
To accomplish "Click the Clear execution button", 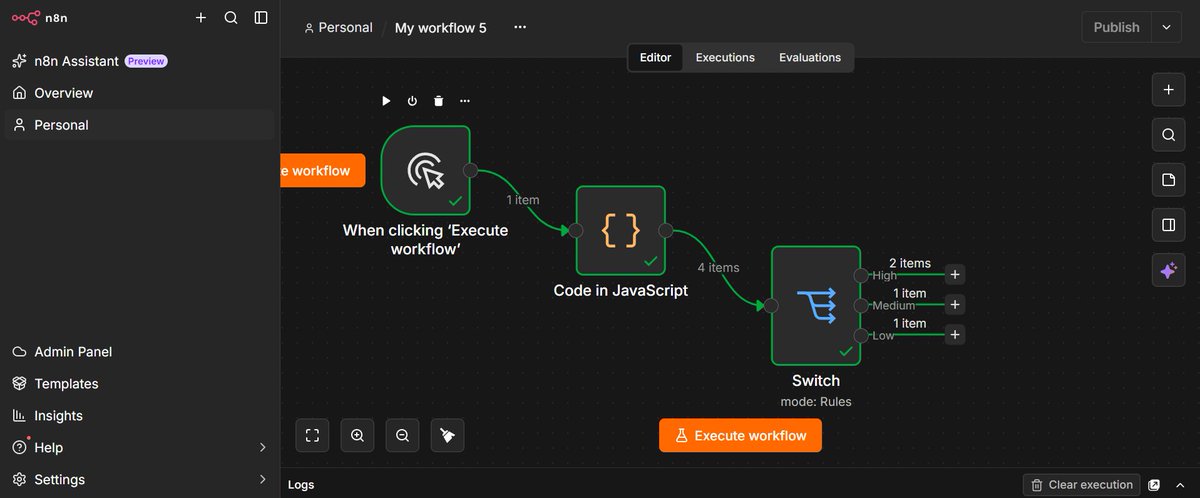I will 1082,485.
